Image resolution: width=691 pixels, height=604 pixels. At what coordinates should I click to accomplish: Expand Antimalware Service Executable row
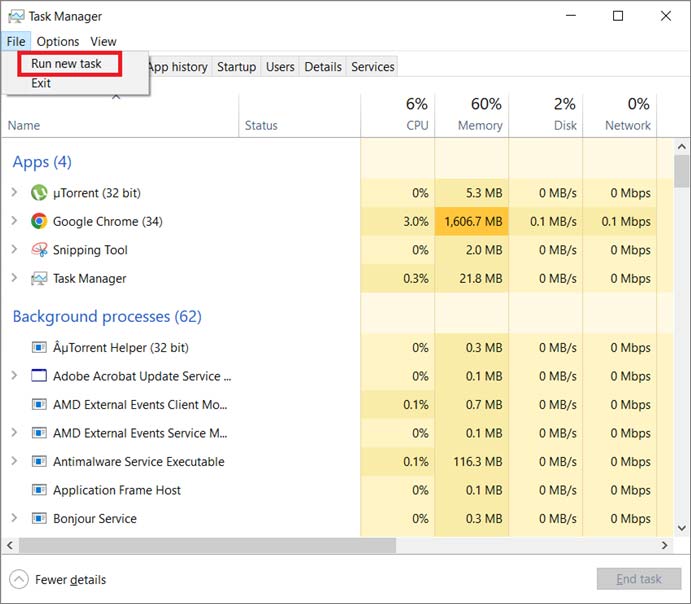tap(14, 461)
